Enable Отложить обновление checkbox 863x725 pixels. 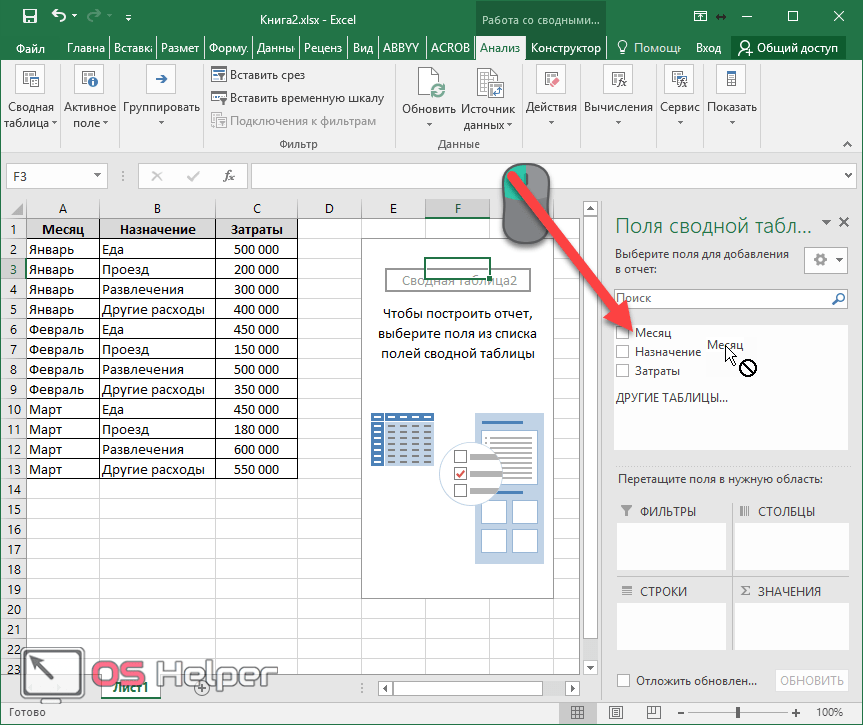(624, 681)
